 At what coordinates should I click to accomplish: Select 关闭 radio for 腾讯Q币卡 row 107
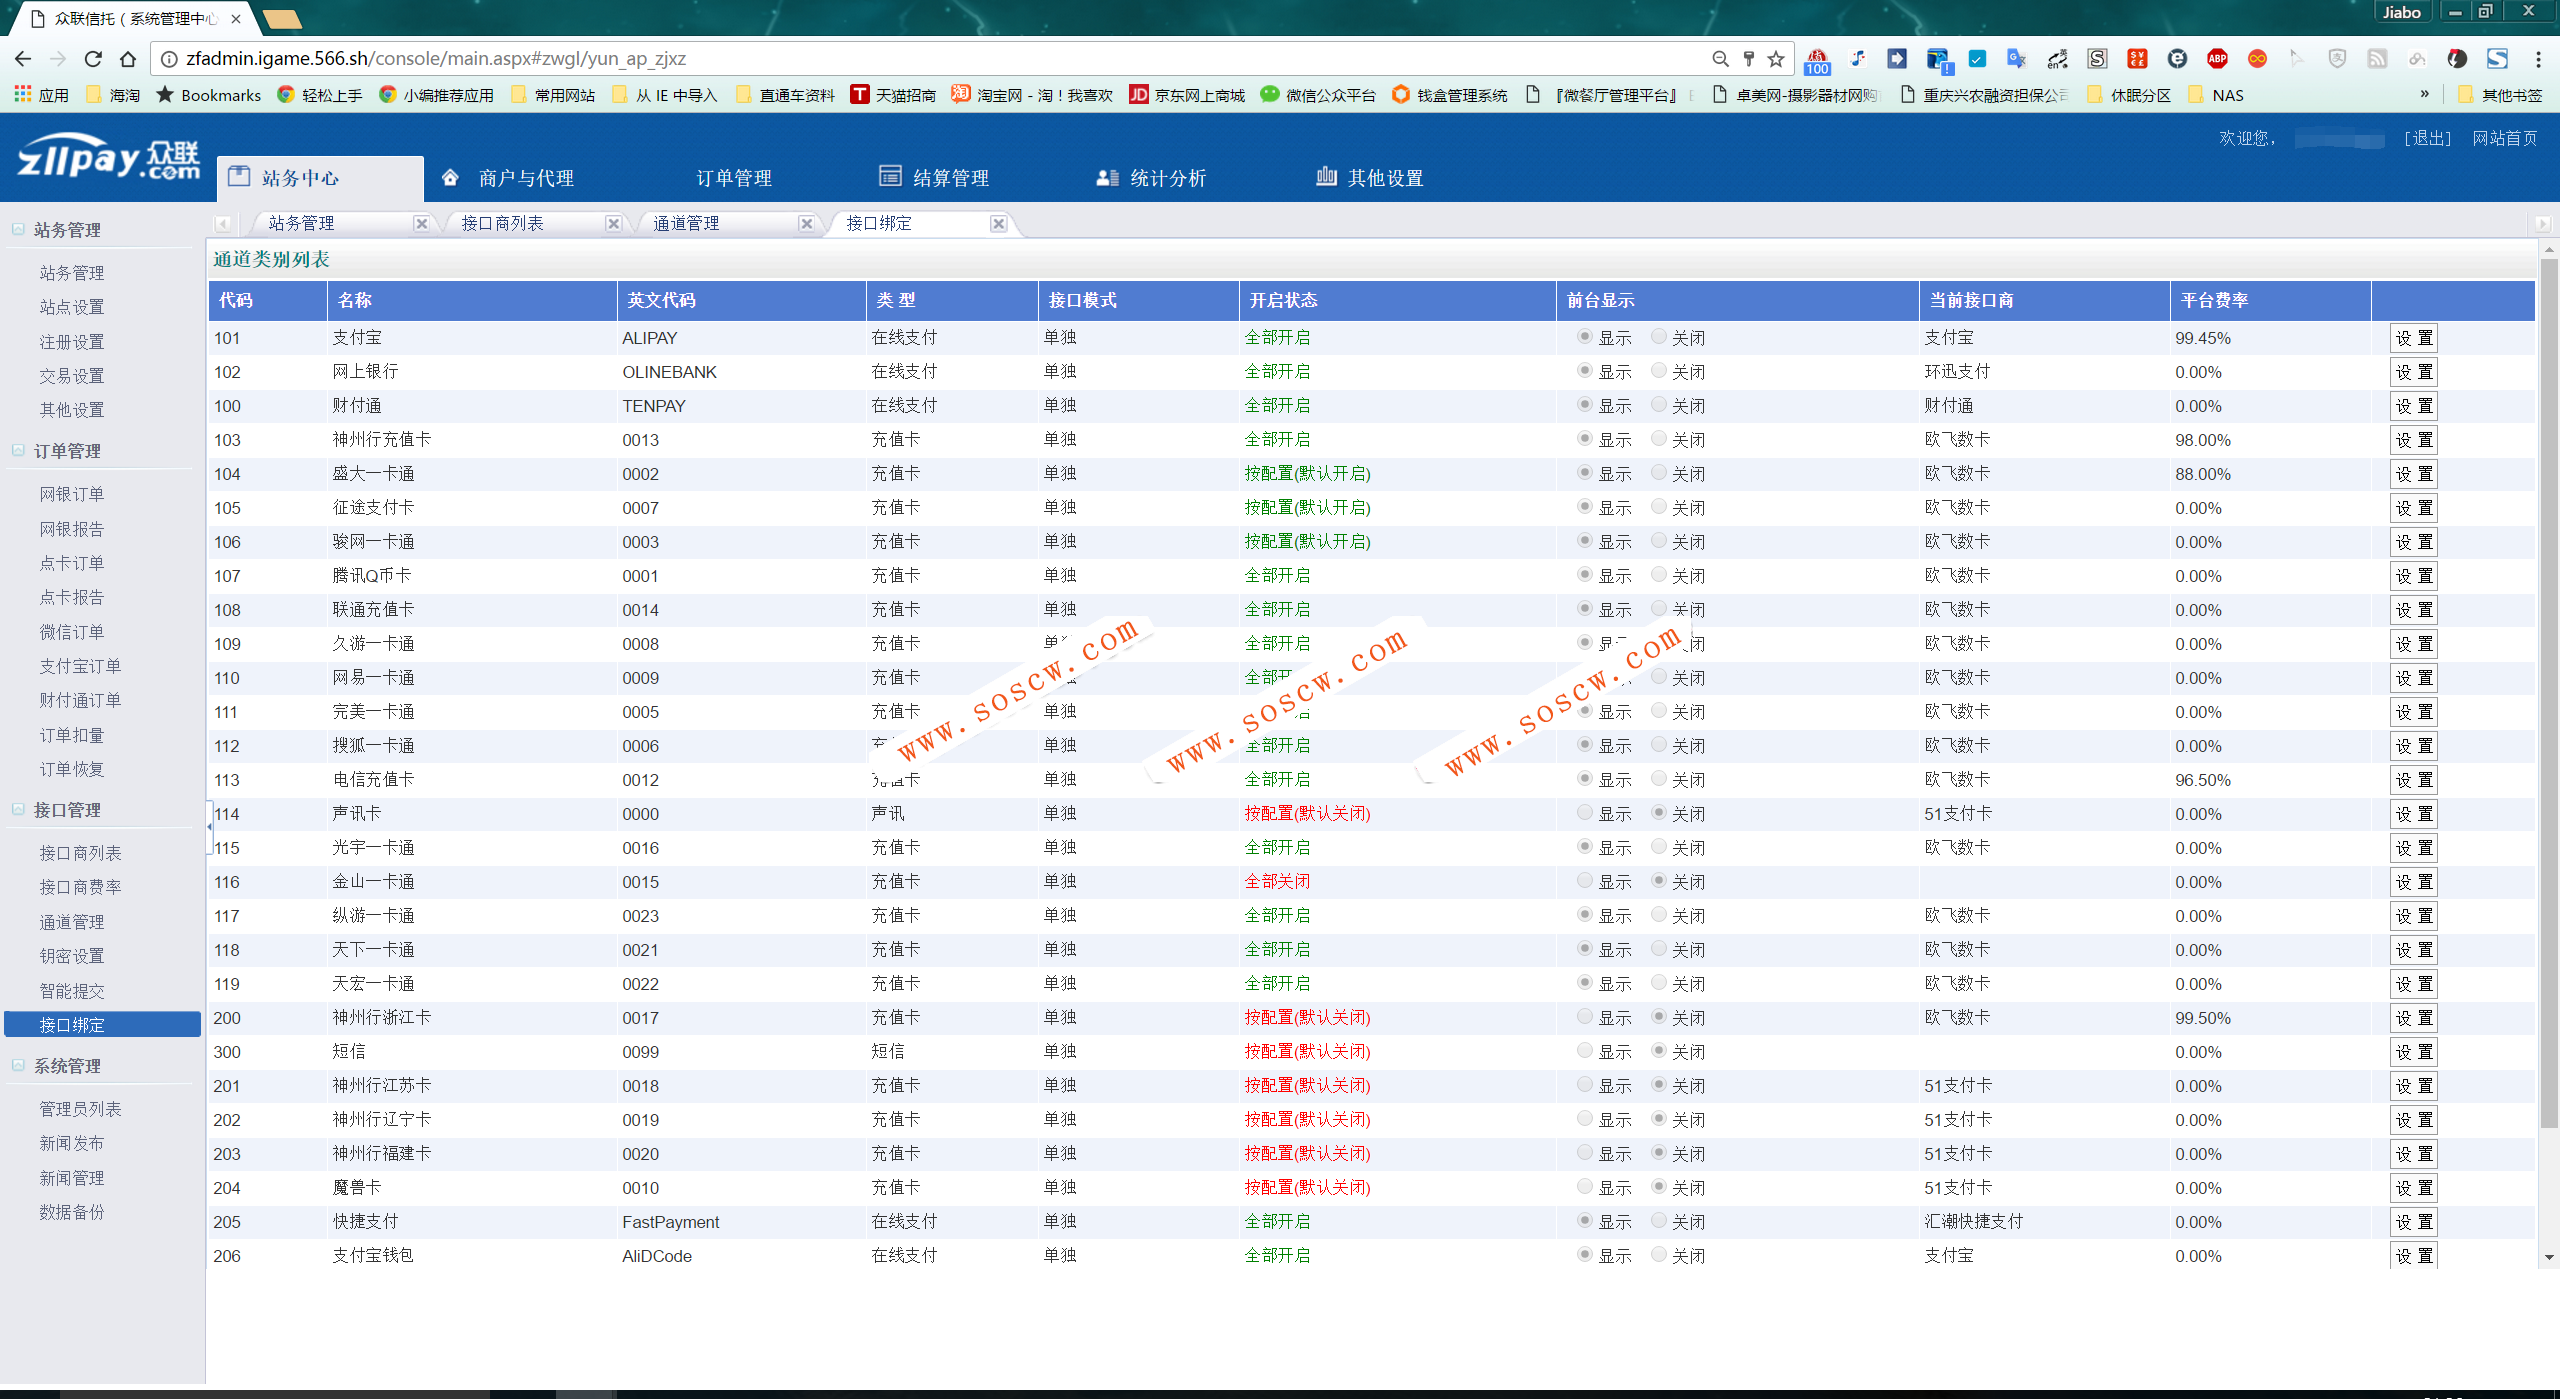pos(1659,575)
